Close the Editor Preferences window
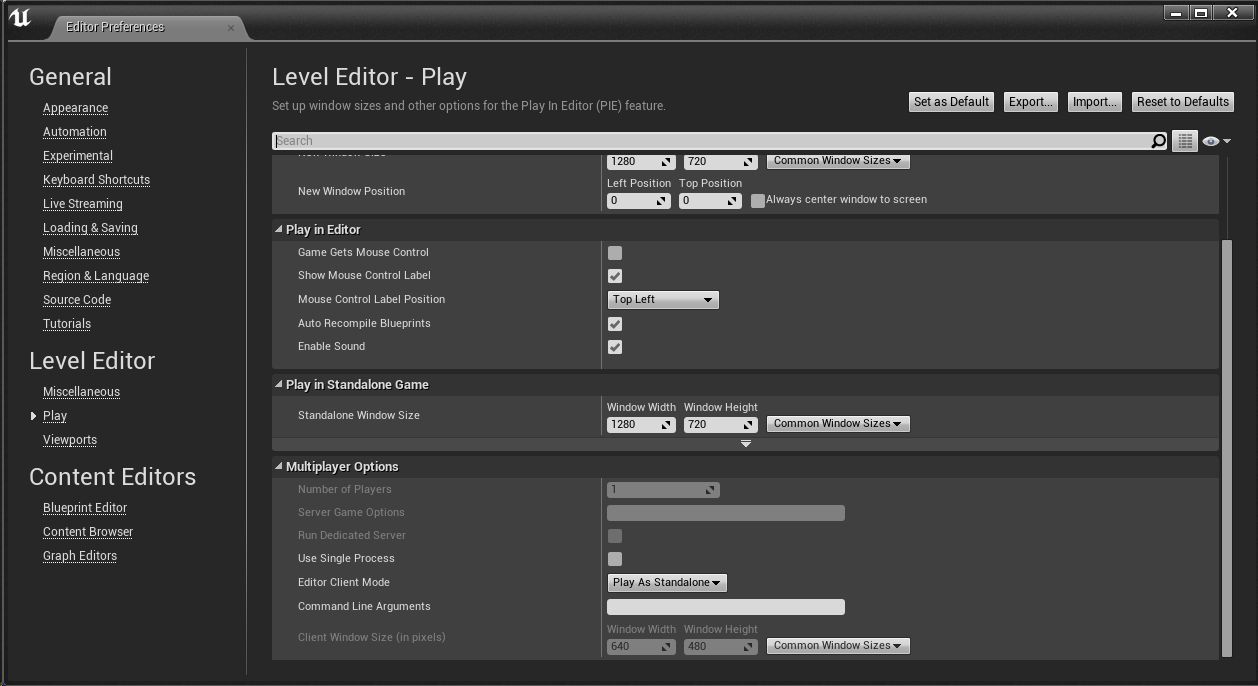 (x=1232, y=13)
